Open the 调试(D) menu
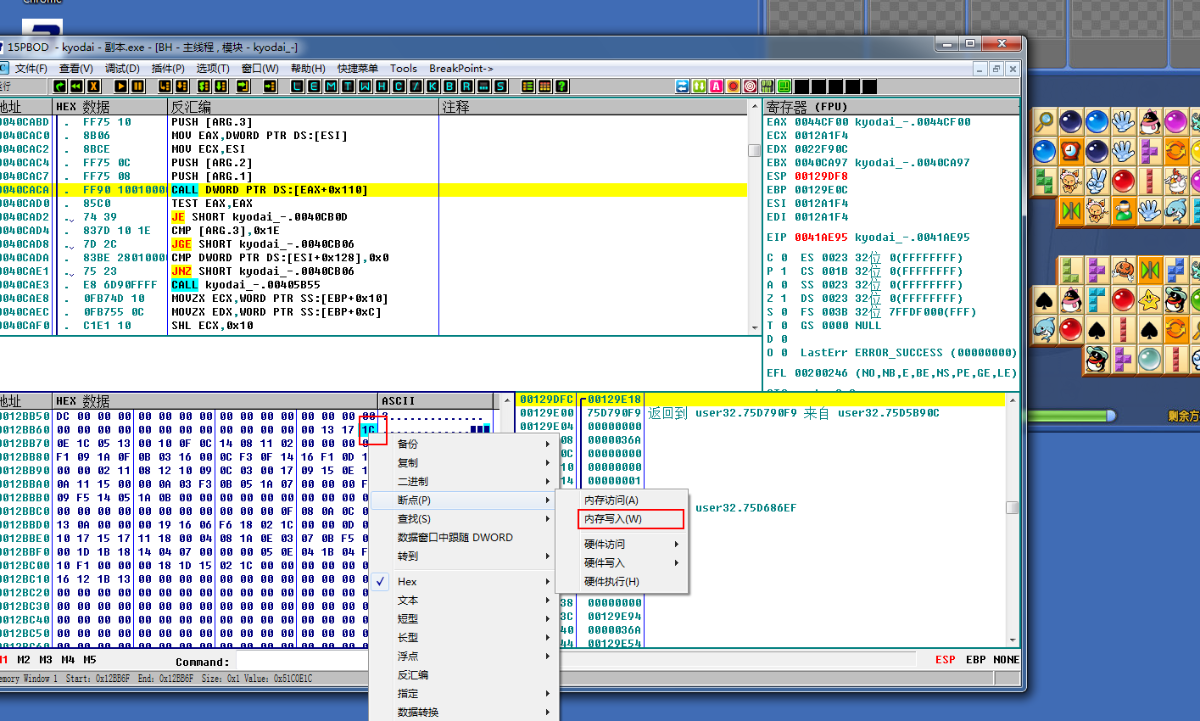1200x721 pixels. point(122,68)
